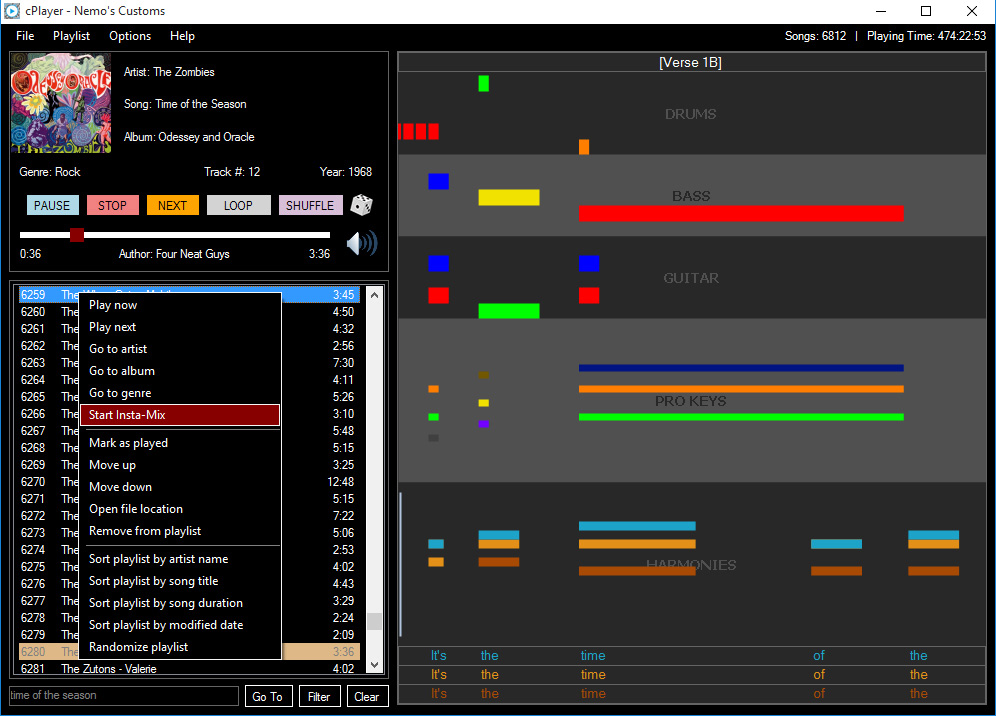Sort playlist by song duration
Viewport: 996px width, 716px height.
point(180,603)
